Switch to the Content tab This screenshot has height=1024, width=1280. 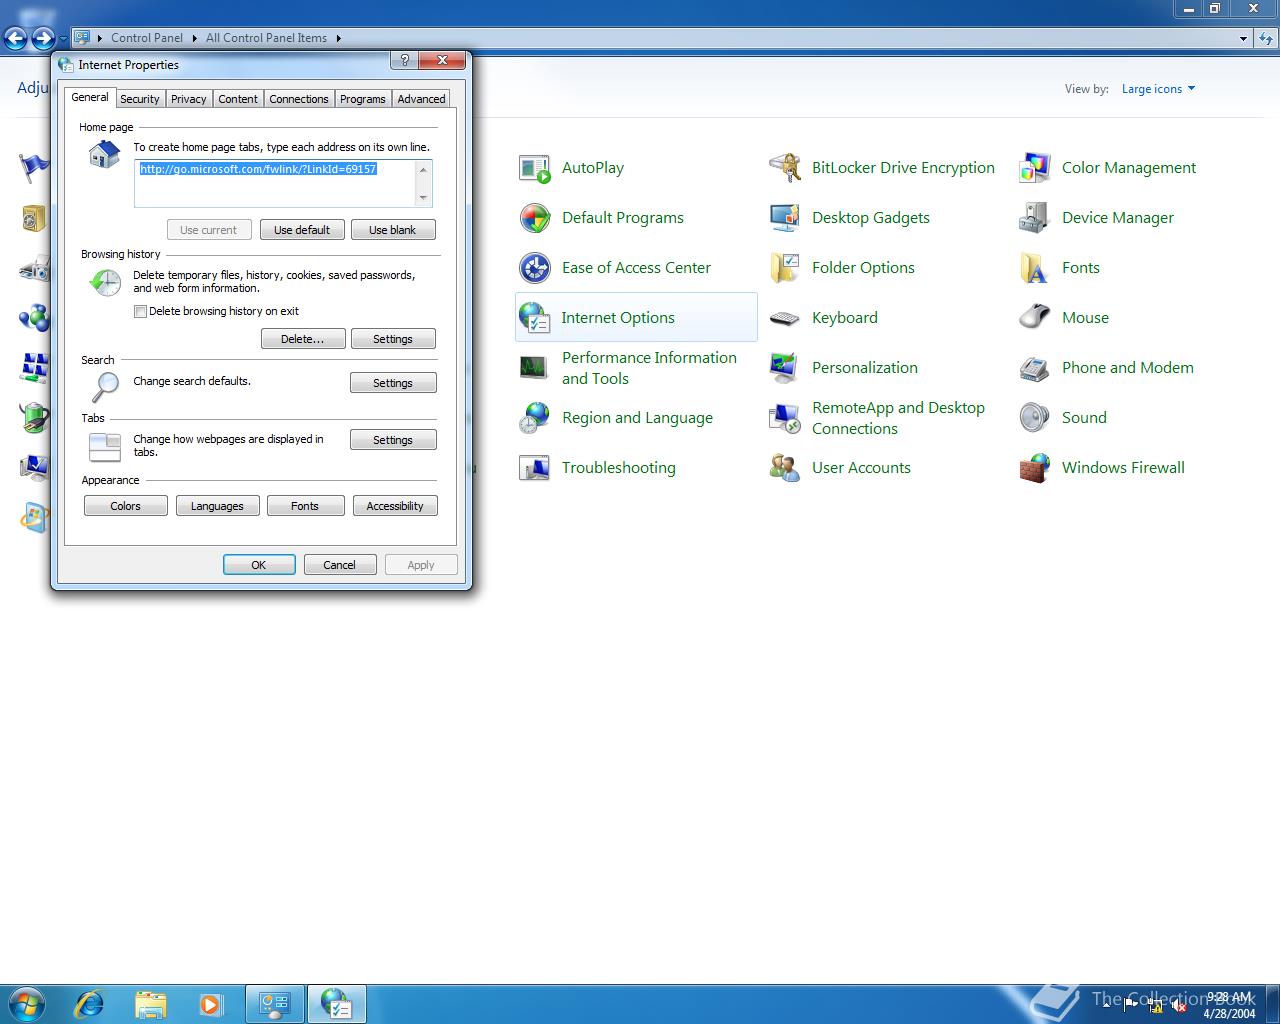tap(238, 99)
